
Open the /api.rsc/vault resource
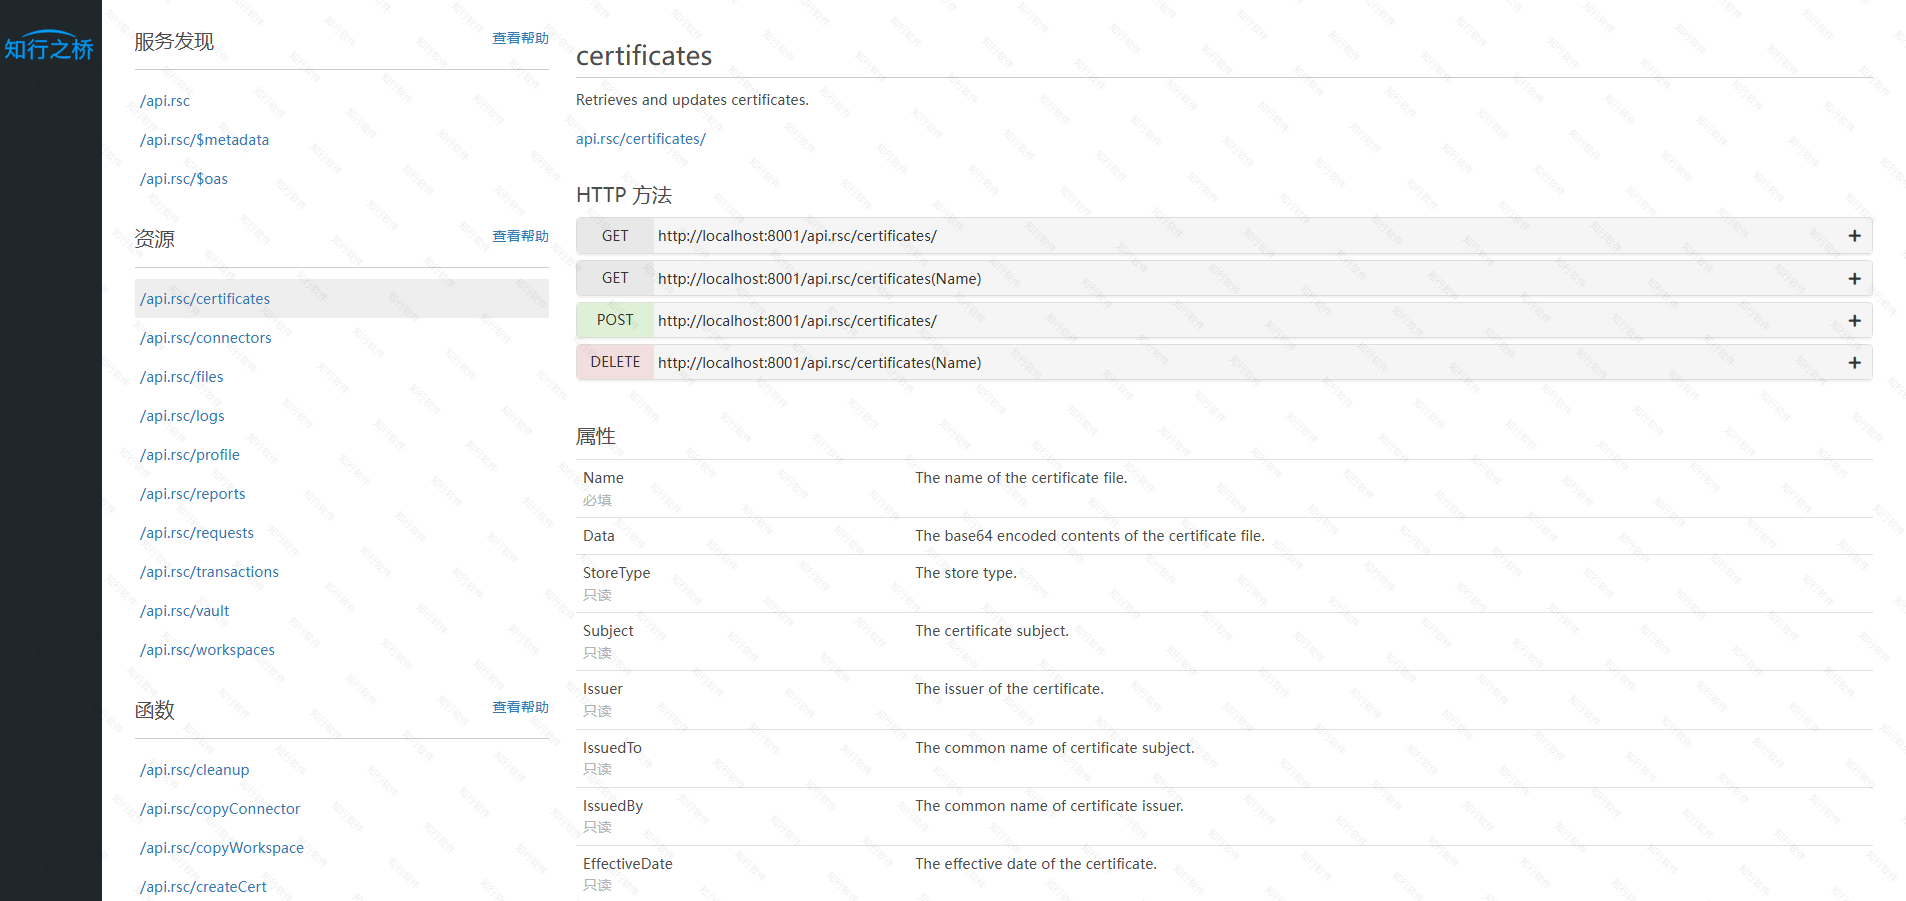[184, 611]
